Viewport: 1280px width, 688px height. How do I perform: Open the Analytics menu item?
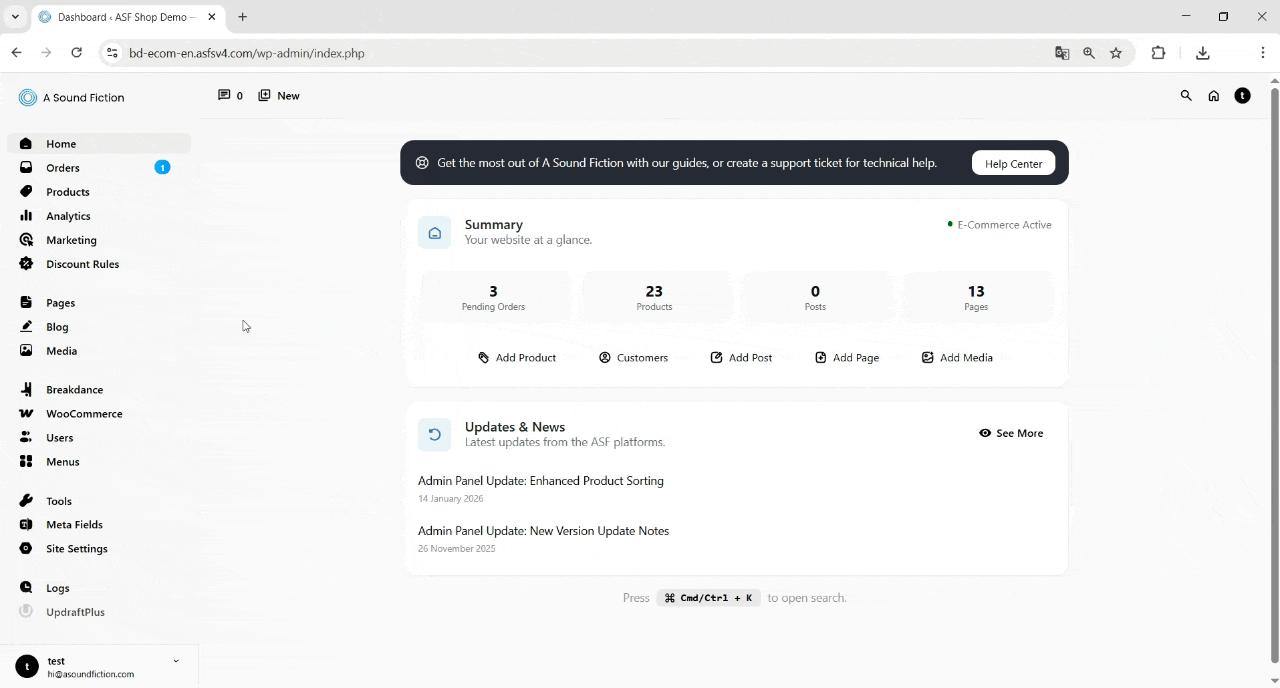[98, 216]
